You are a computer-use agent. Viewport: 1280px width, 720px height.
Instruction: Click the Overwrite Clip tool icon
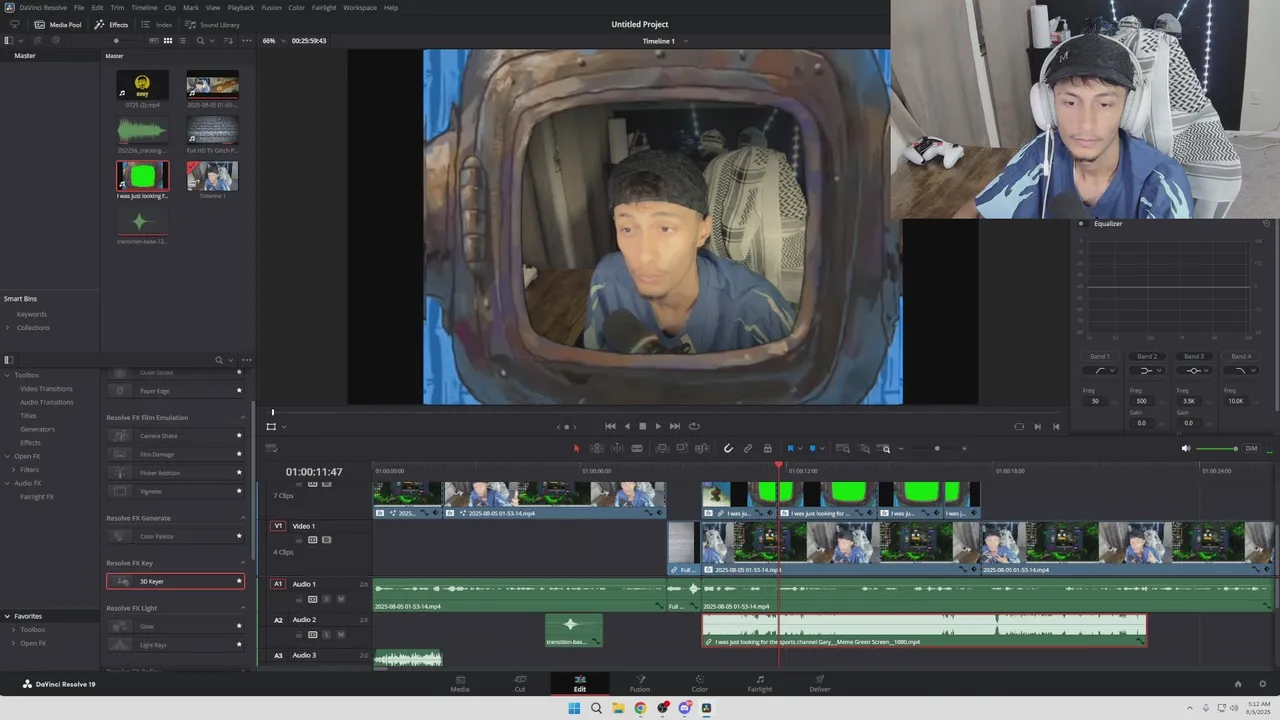(x=682, y=448)
